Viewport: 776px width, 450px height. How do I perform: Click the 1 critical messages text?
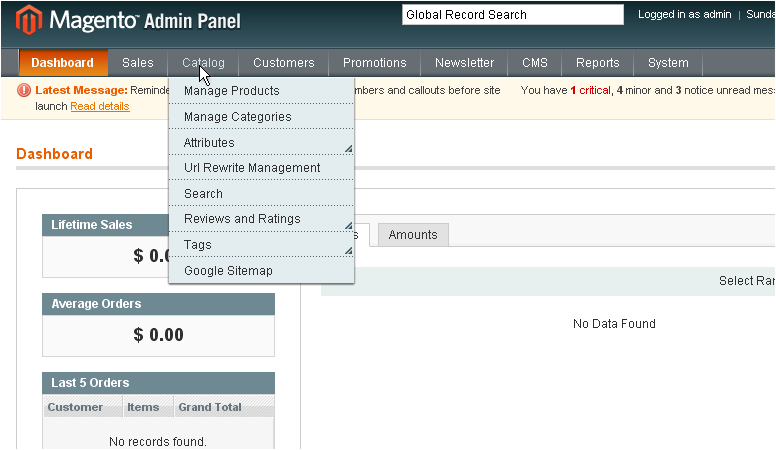click(x=590, y=90)
